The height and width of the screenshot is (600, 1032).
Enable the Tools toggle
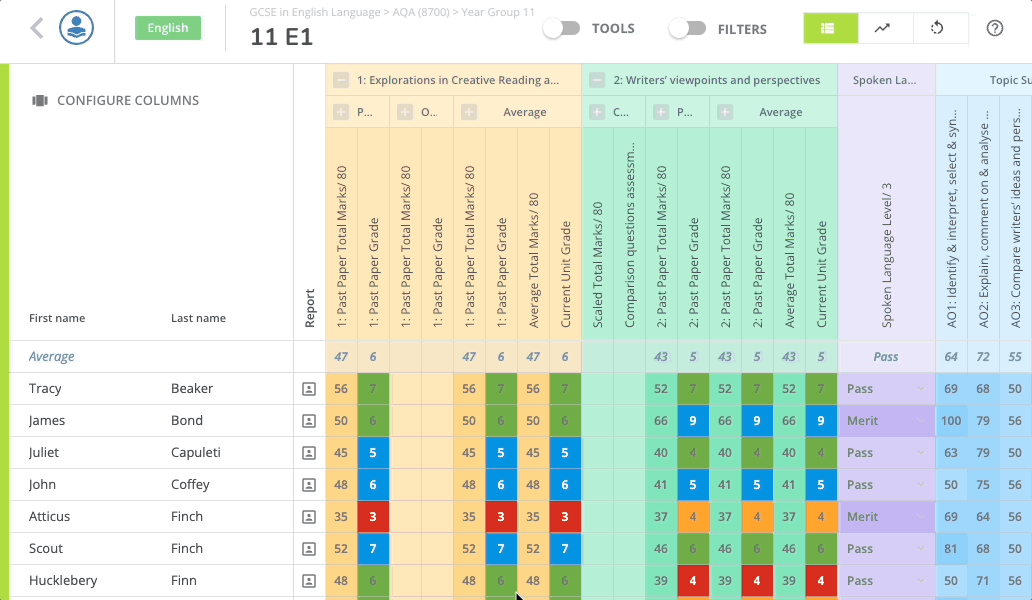pos(561,28)
